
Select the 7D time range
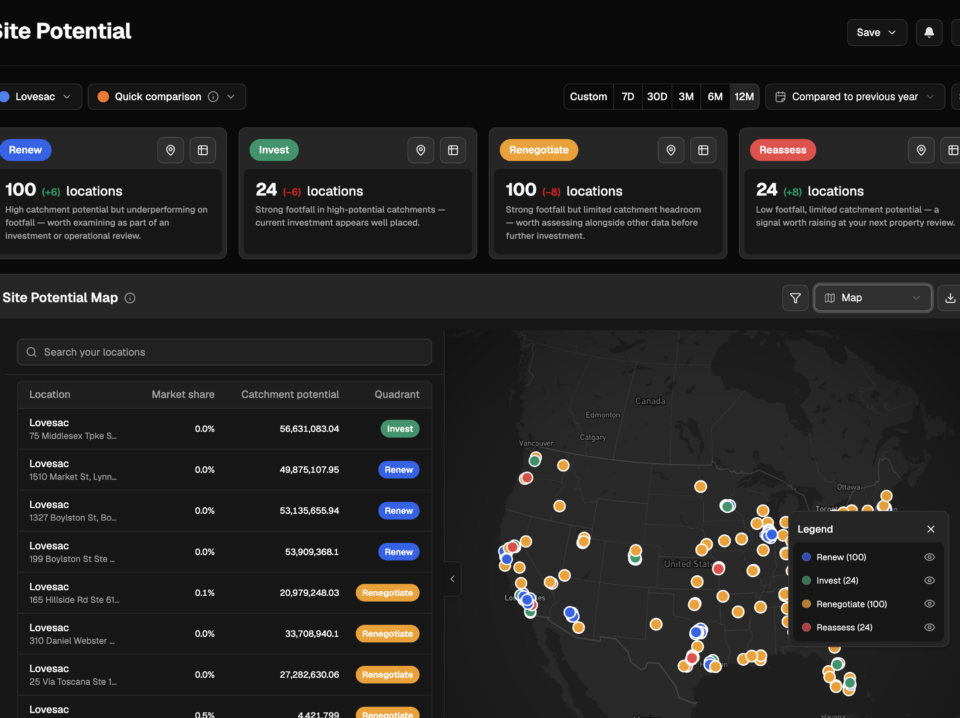628,97
